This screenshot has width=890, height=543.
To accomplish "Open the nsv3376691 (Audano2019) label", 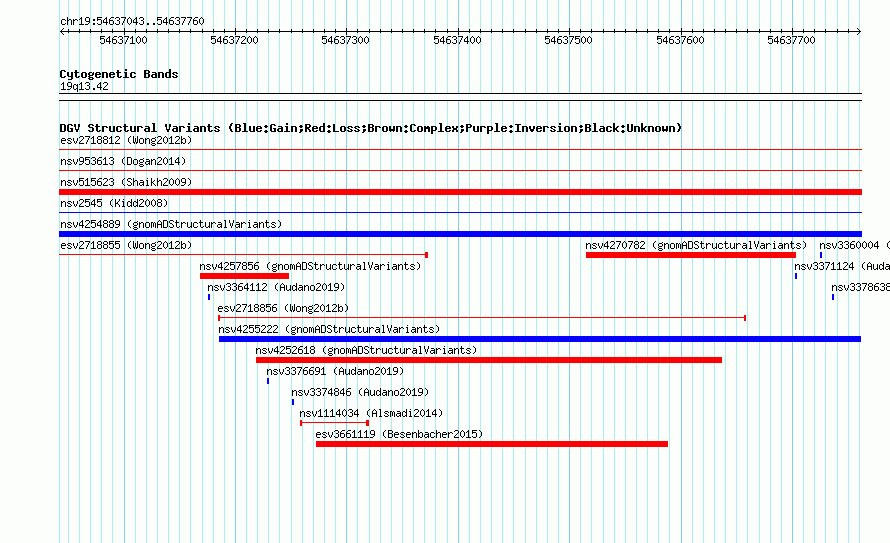I will 335,371.
